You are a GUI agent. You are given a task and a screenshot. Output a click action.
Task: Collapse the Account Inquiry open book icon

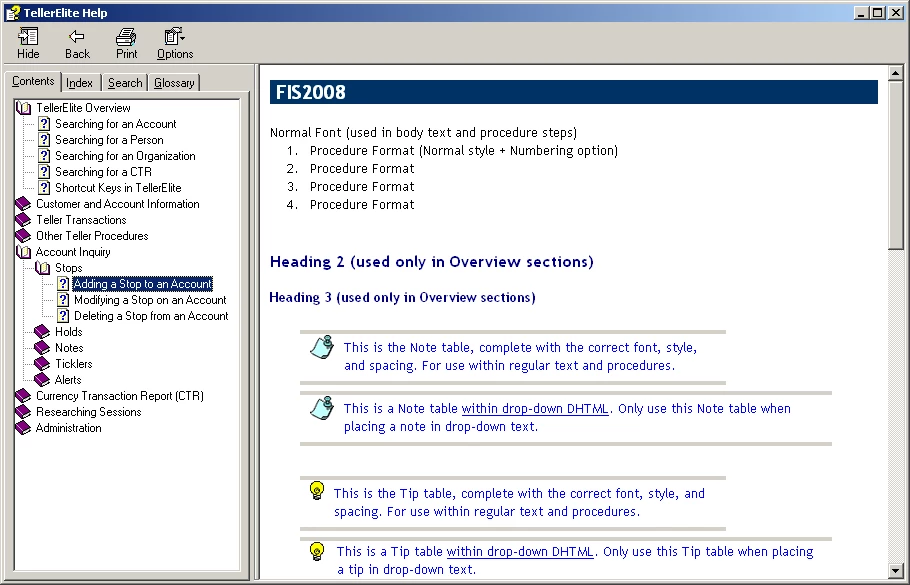click(24, 252)
